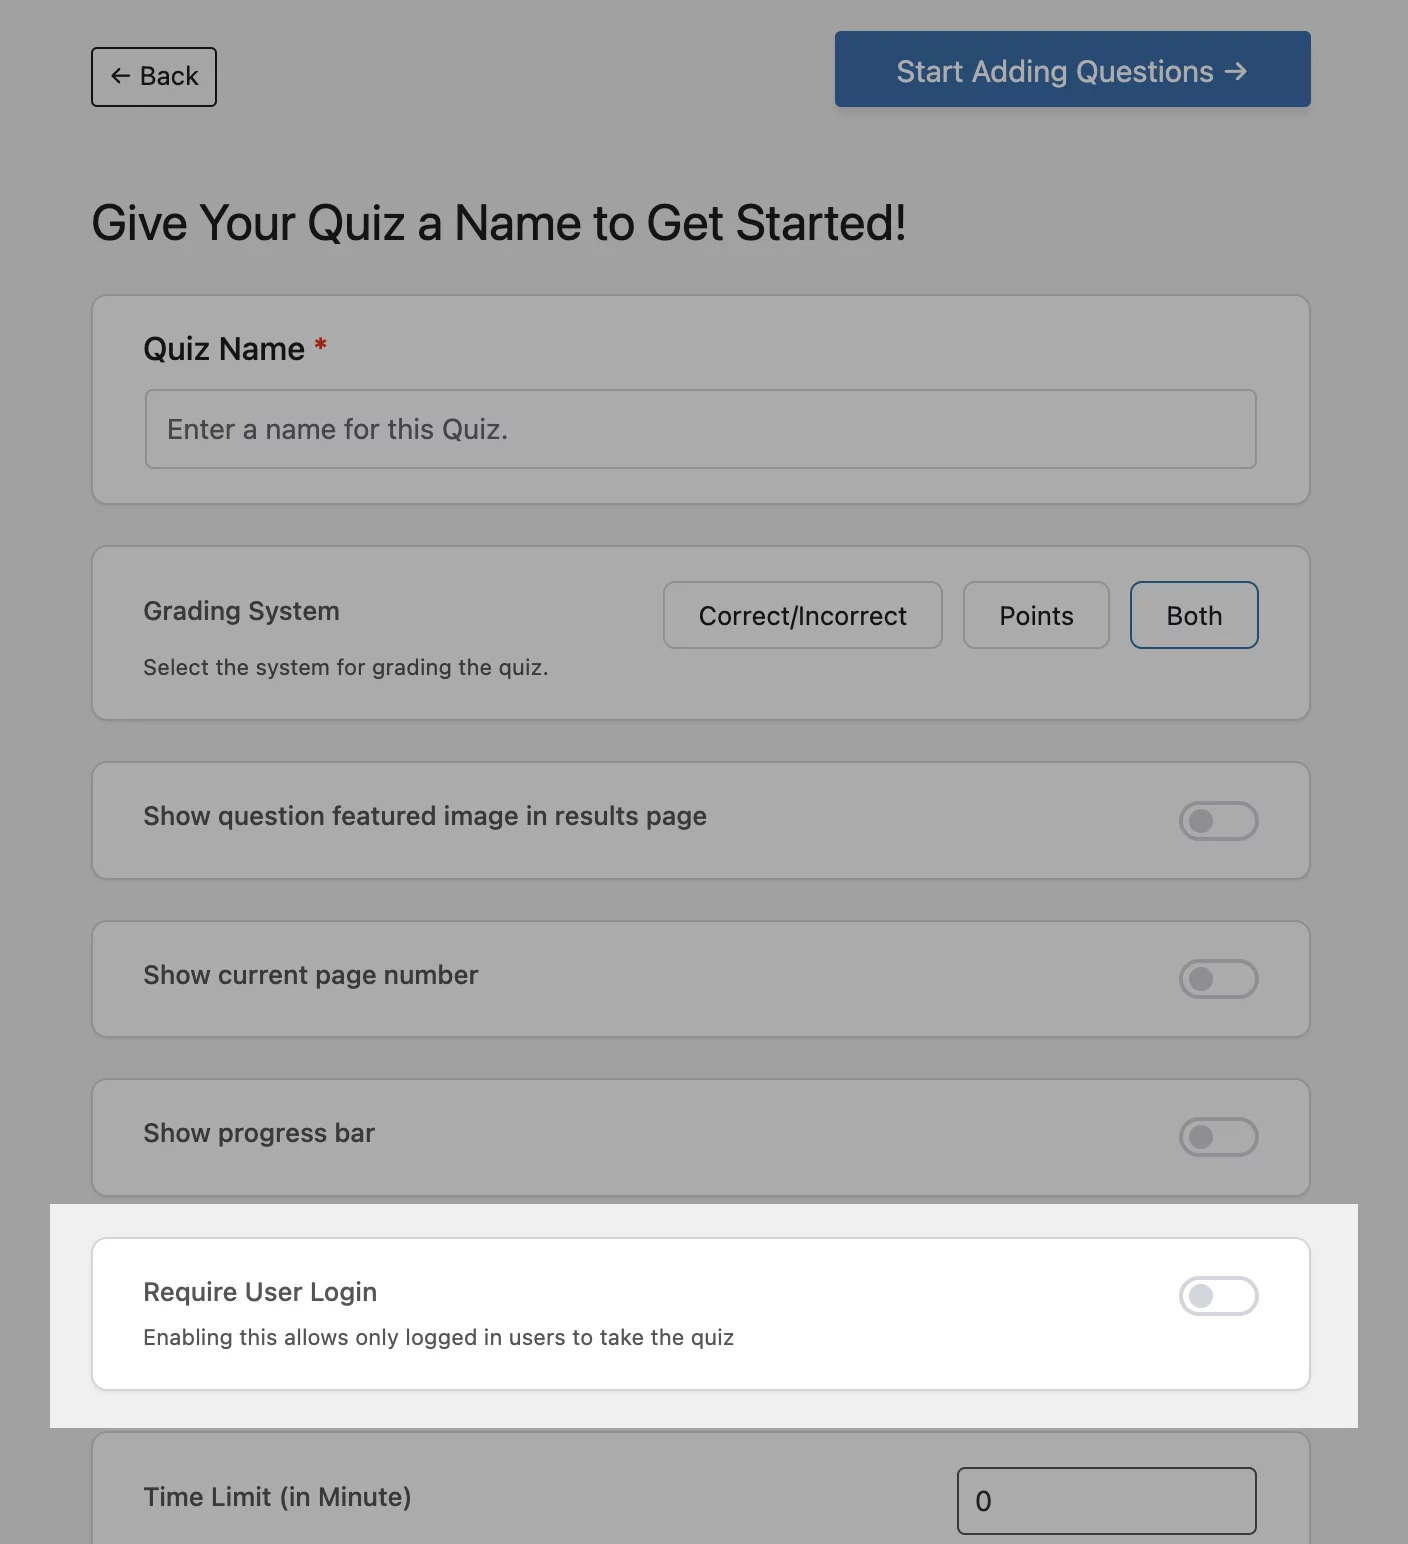Click the left arrow icon on Back

pyautogui.click(x=120, y=76)
